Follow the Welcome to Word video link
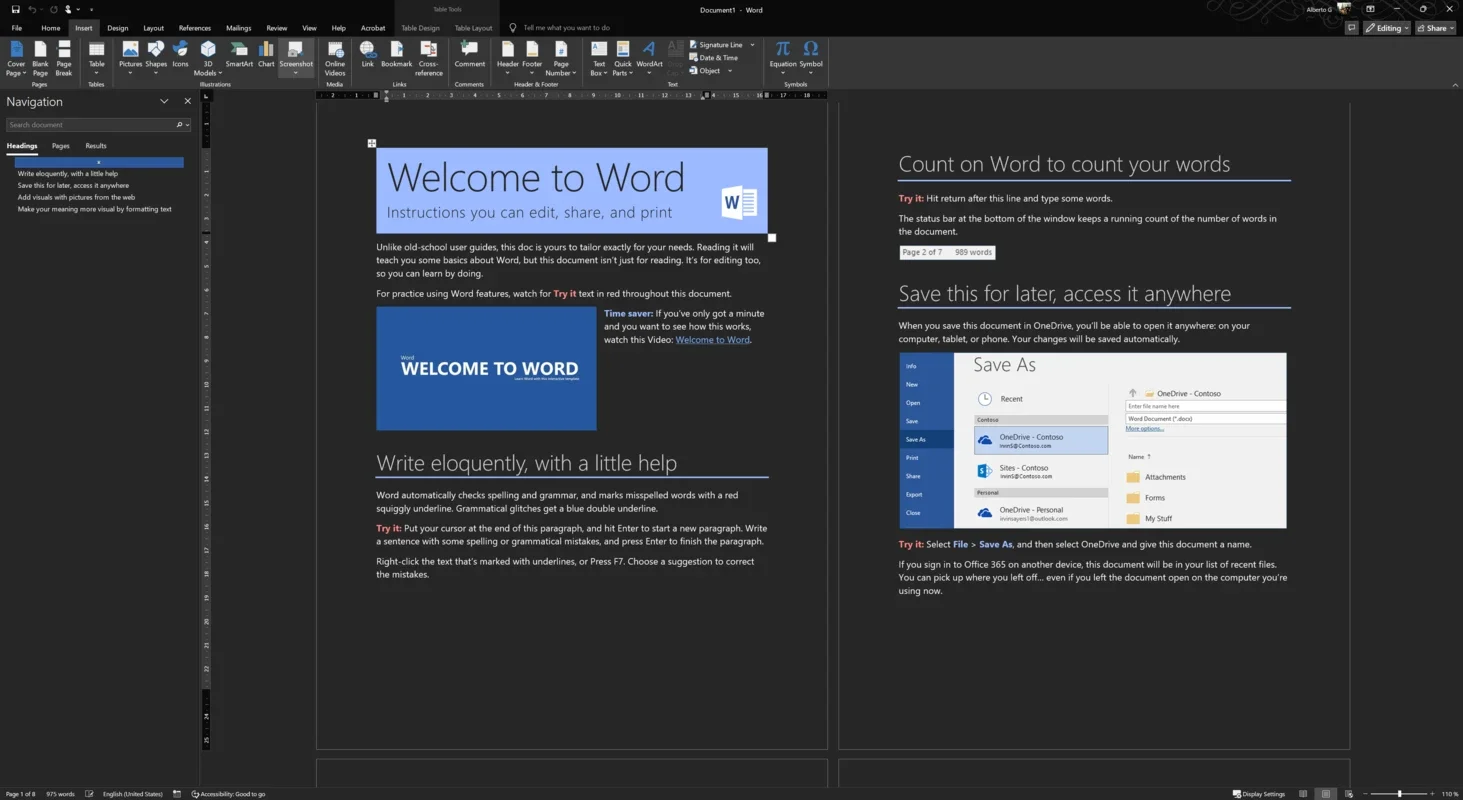 coord(712,340)
